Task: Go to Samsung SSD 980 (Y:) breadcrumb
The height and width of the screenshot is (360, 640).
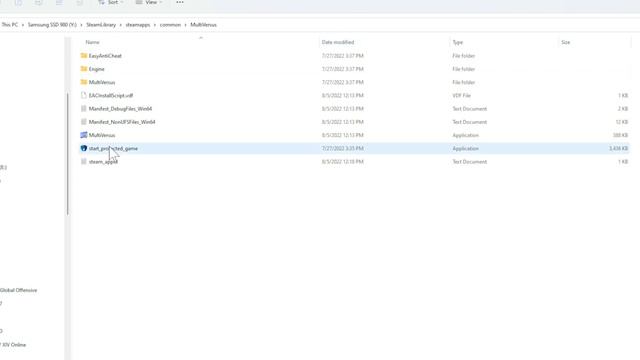Action: 52,25
